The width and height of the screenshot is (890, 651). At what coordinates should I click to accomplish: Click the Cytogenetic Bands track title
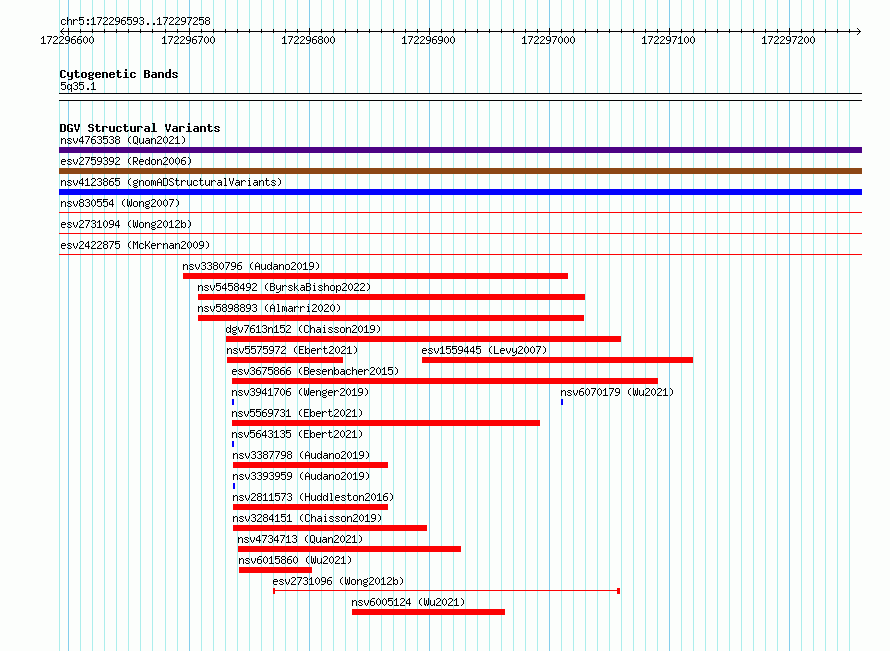[x=119, y=74]
